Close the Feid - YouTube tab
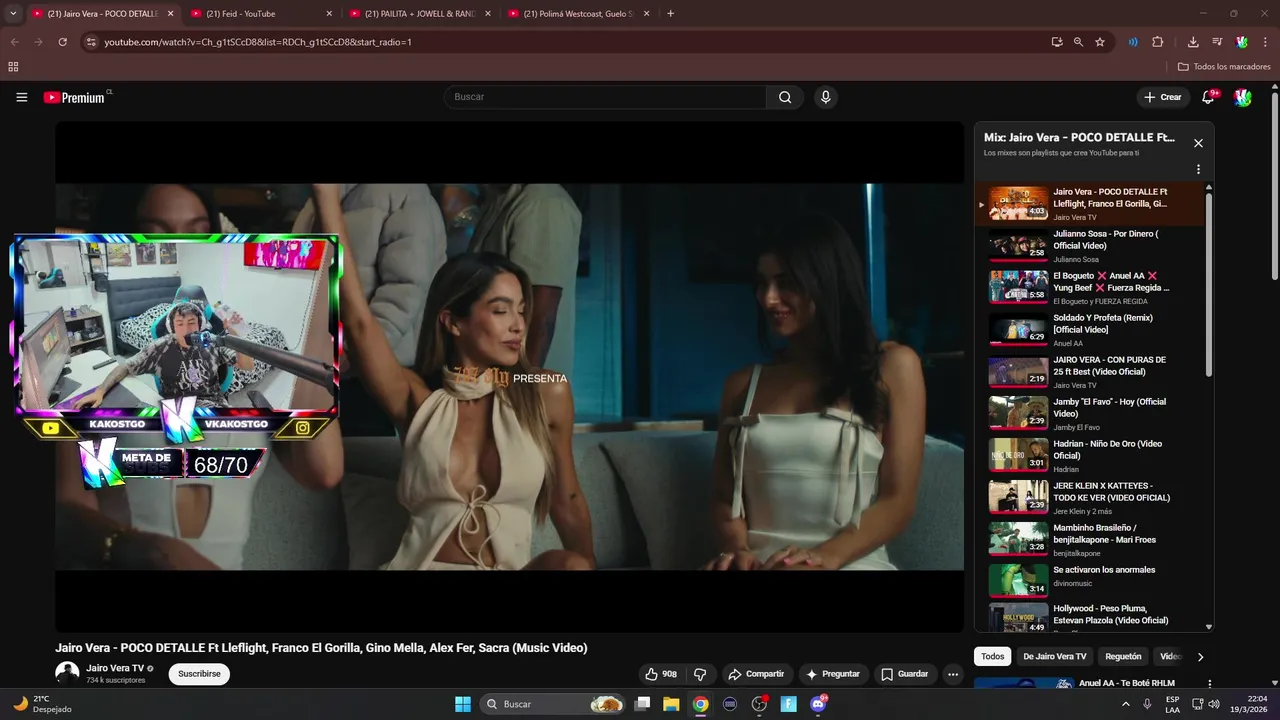1280x720 pixels. tap(329, 14)
